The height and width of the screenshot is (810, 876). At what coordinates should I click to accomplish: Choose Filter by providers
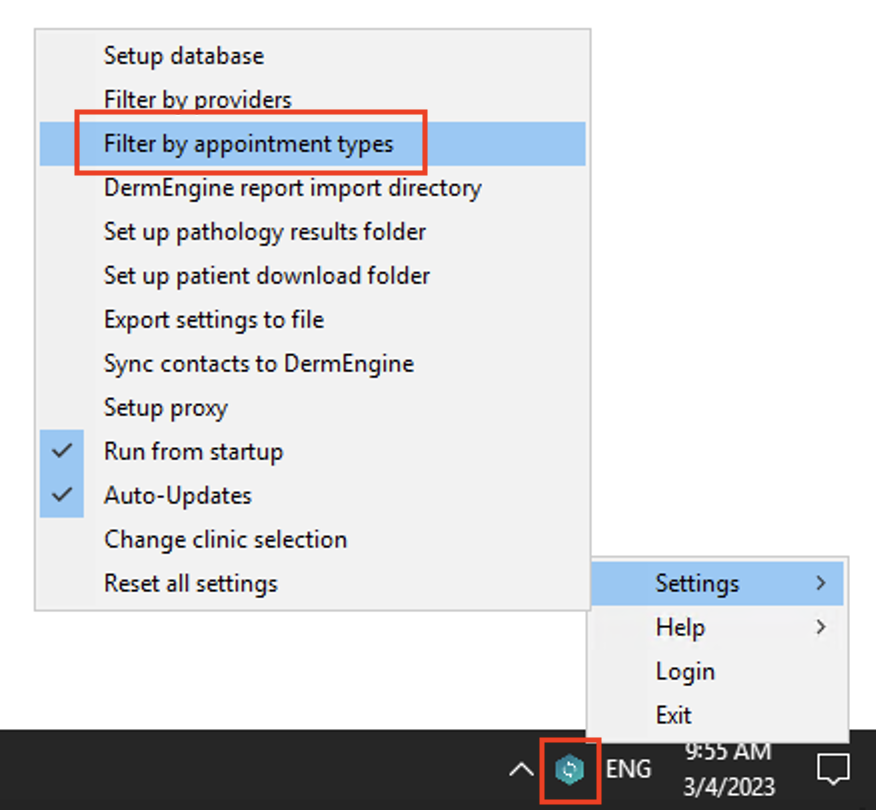pos(198,99)
